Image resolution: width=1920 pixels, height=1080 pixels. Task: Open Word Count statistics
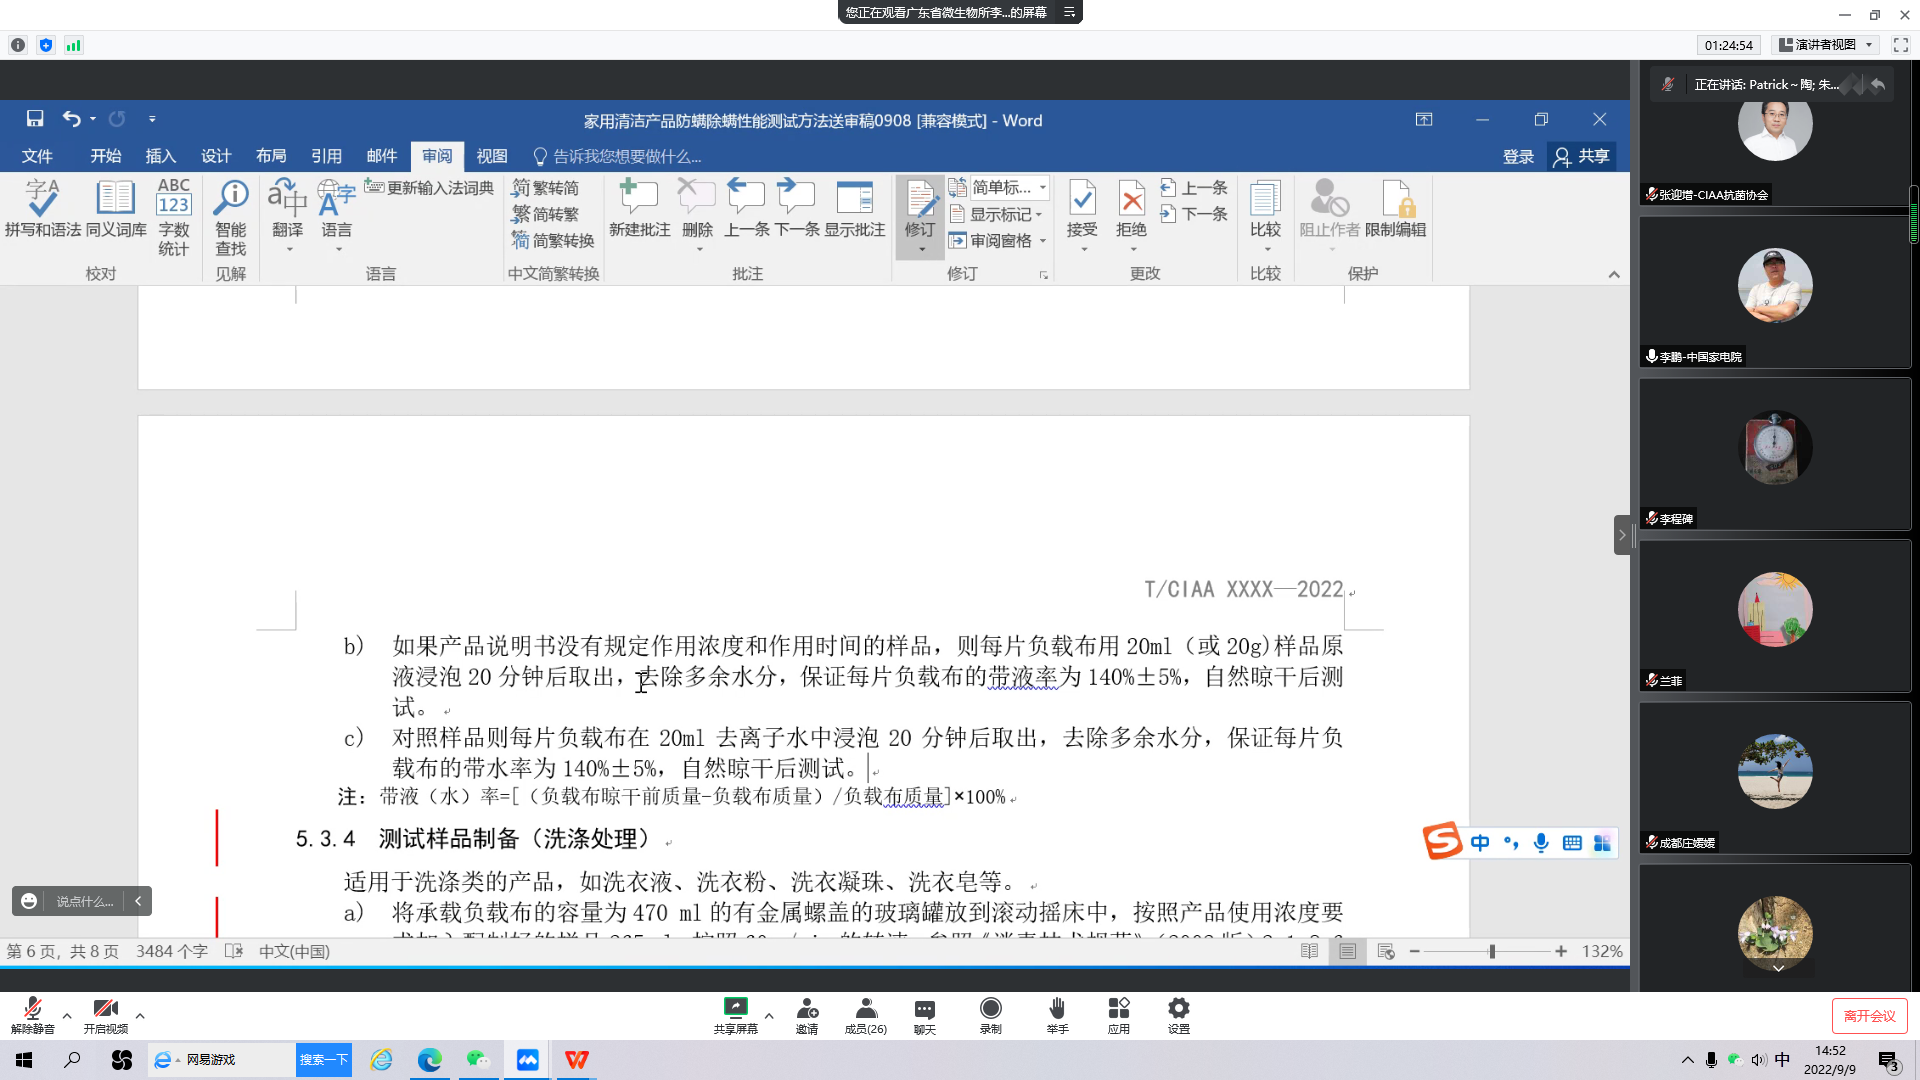pos(174,217)
